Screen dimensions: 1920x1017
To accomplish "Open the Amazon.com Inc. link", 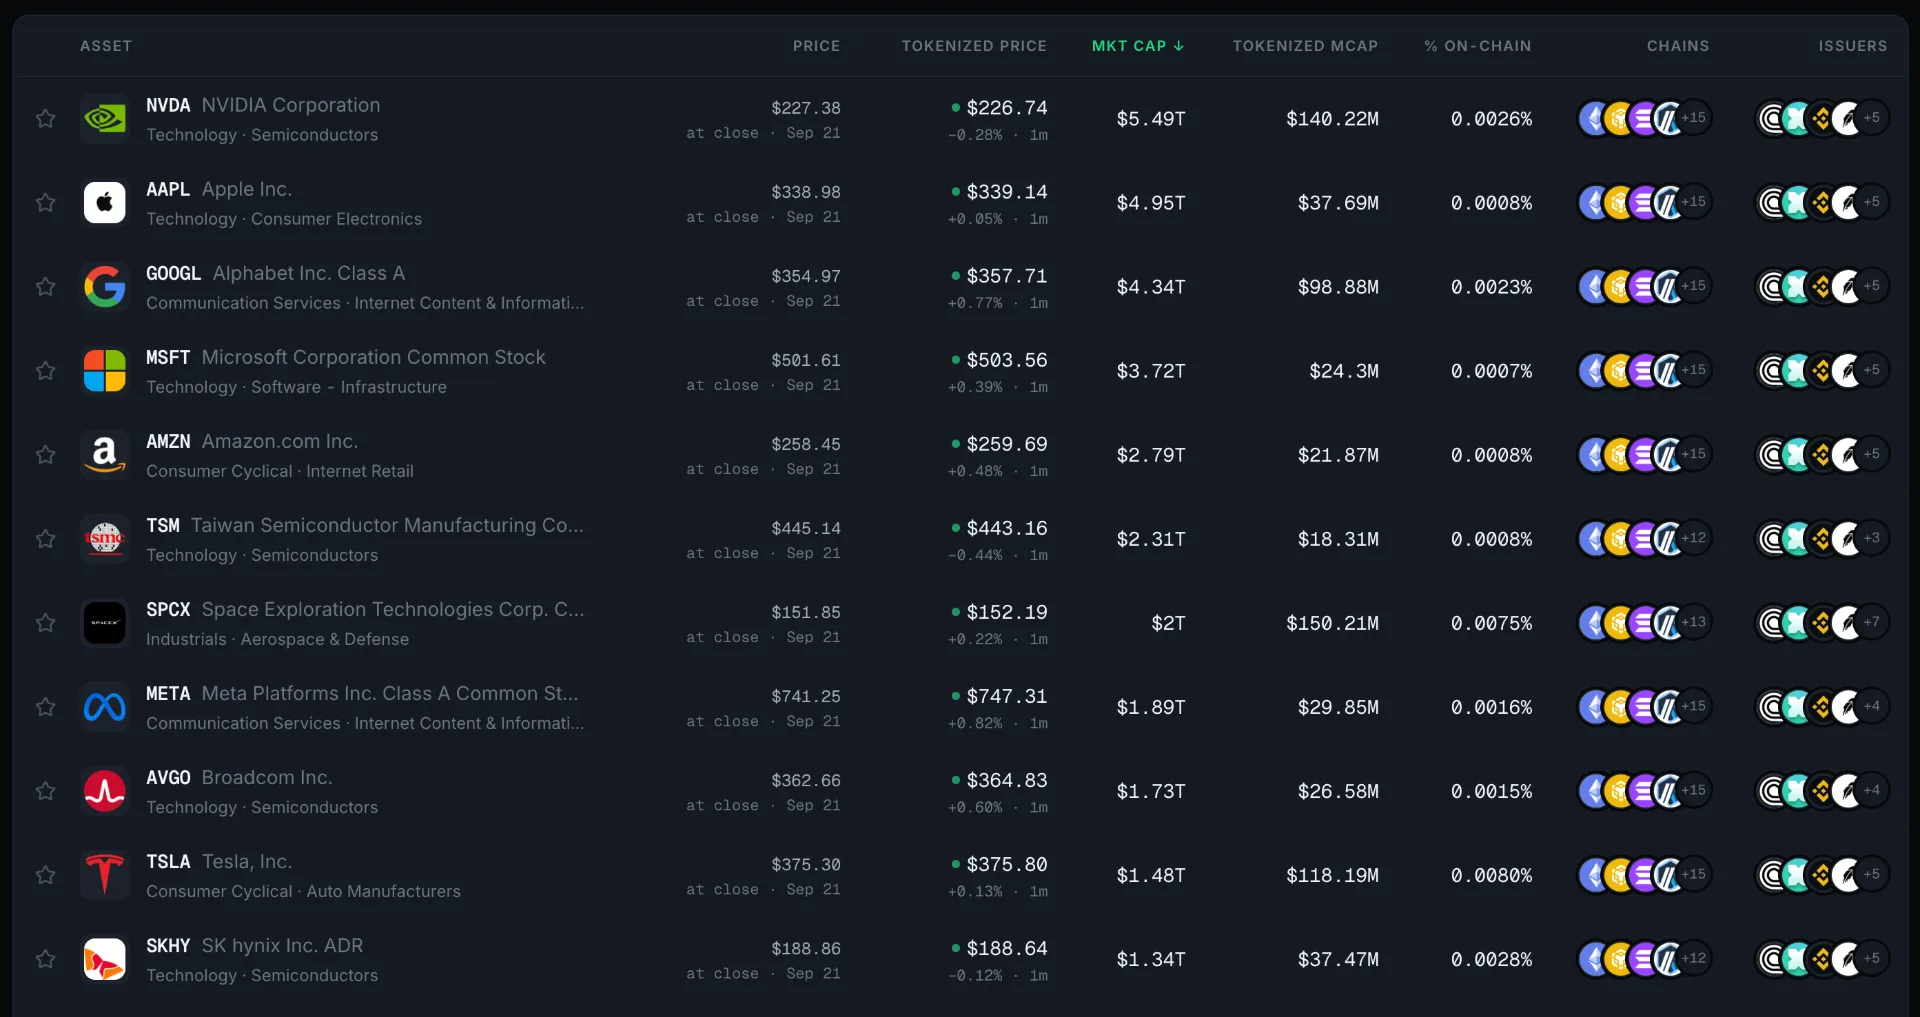I will click(x=280, y=441).
